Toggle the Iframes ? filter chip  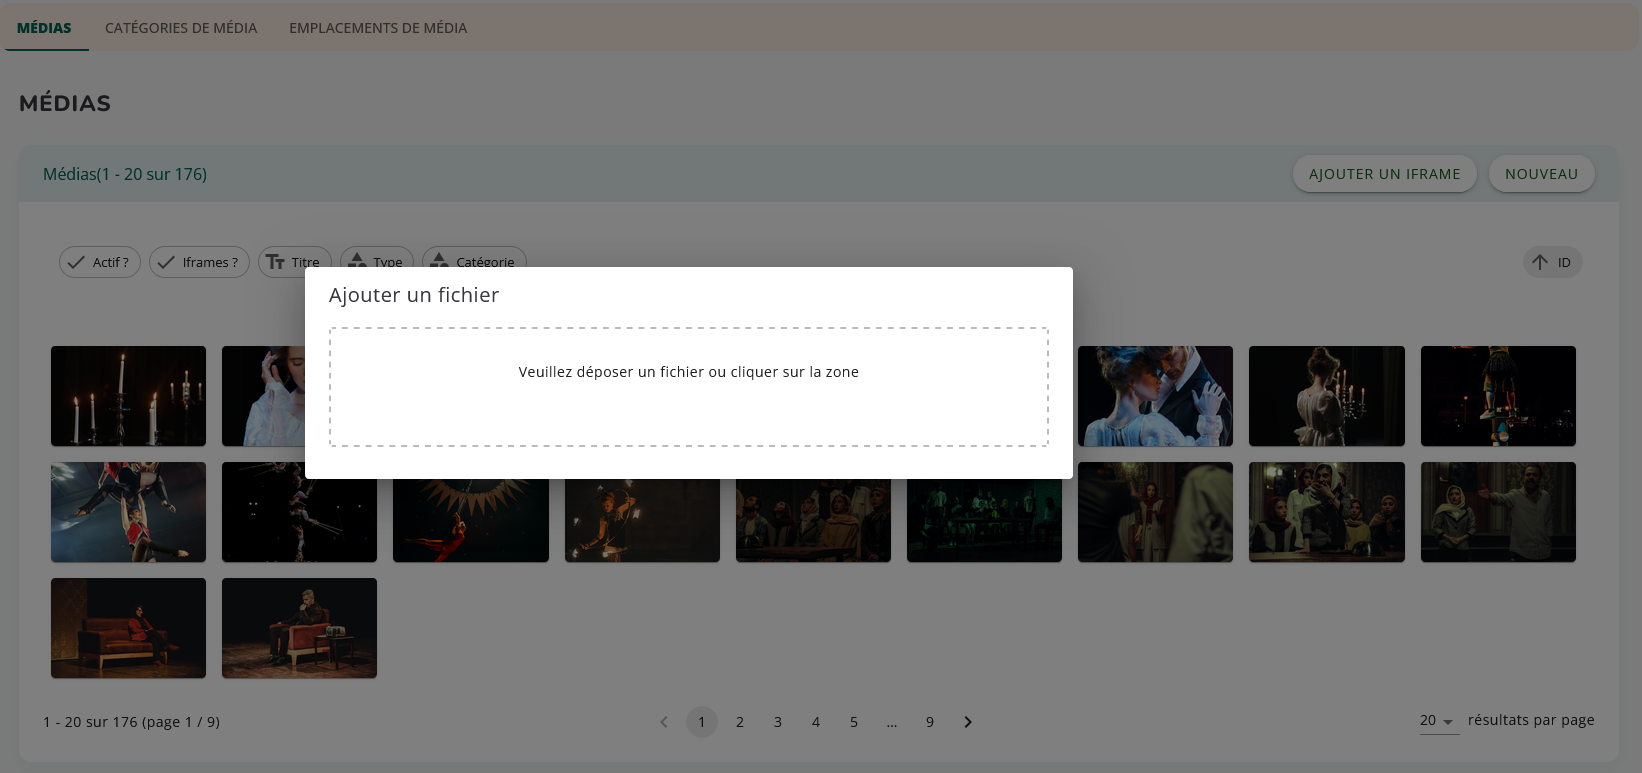pos(199,262)
